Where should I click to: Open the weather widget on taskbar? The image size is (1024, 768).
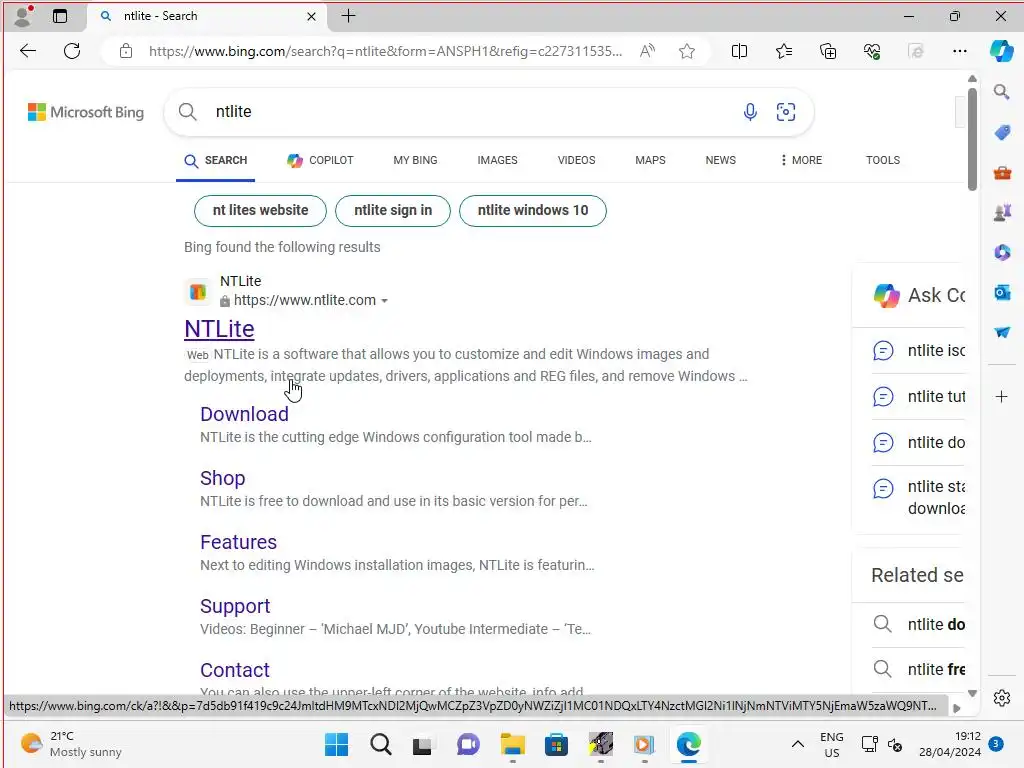tap(71, 744)
